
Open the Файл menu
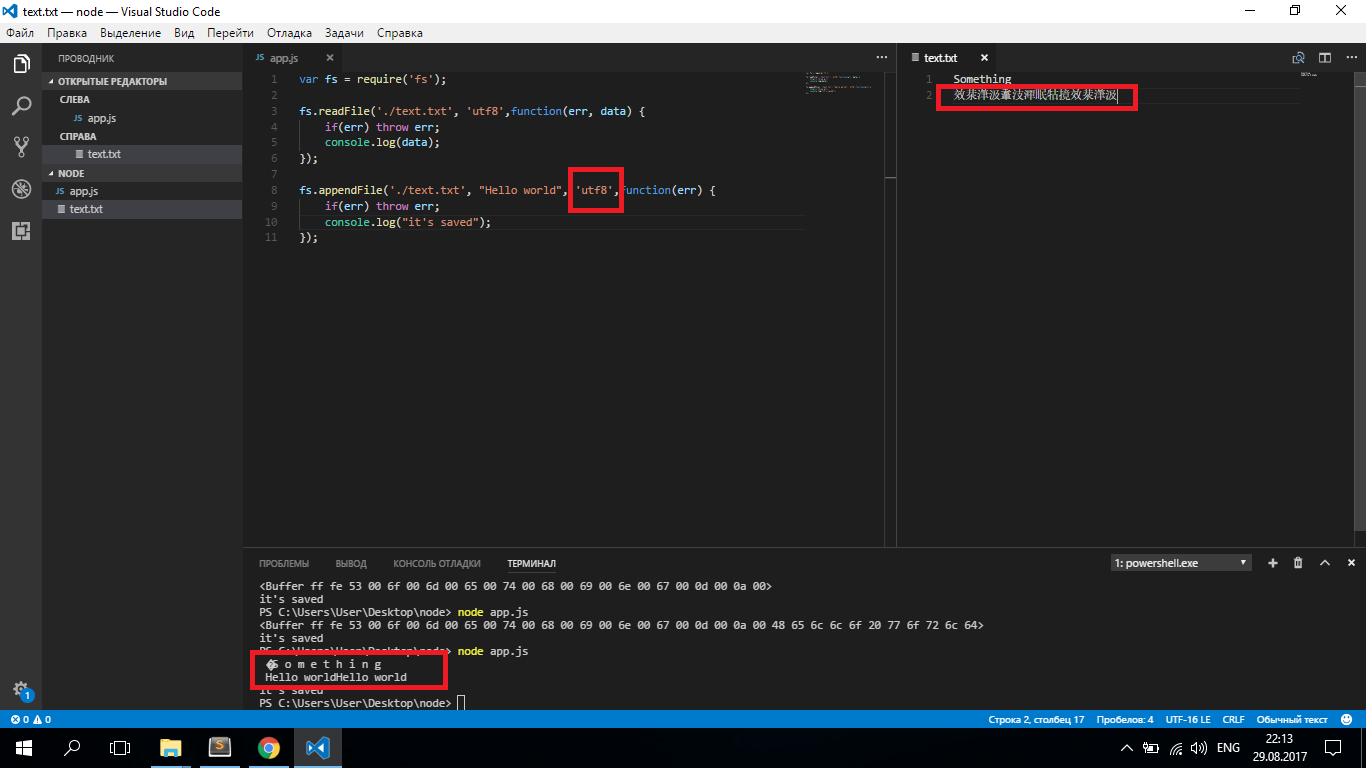(x=20, y=33)
